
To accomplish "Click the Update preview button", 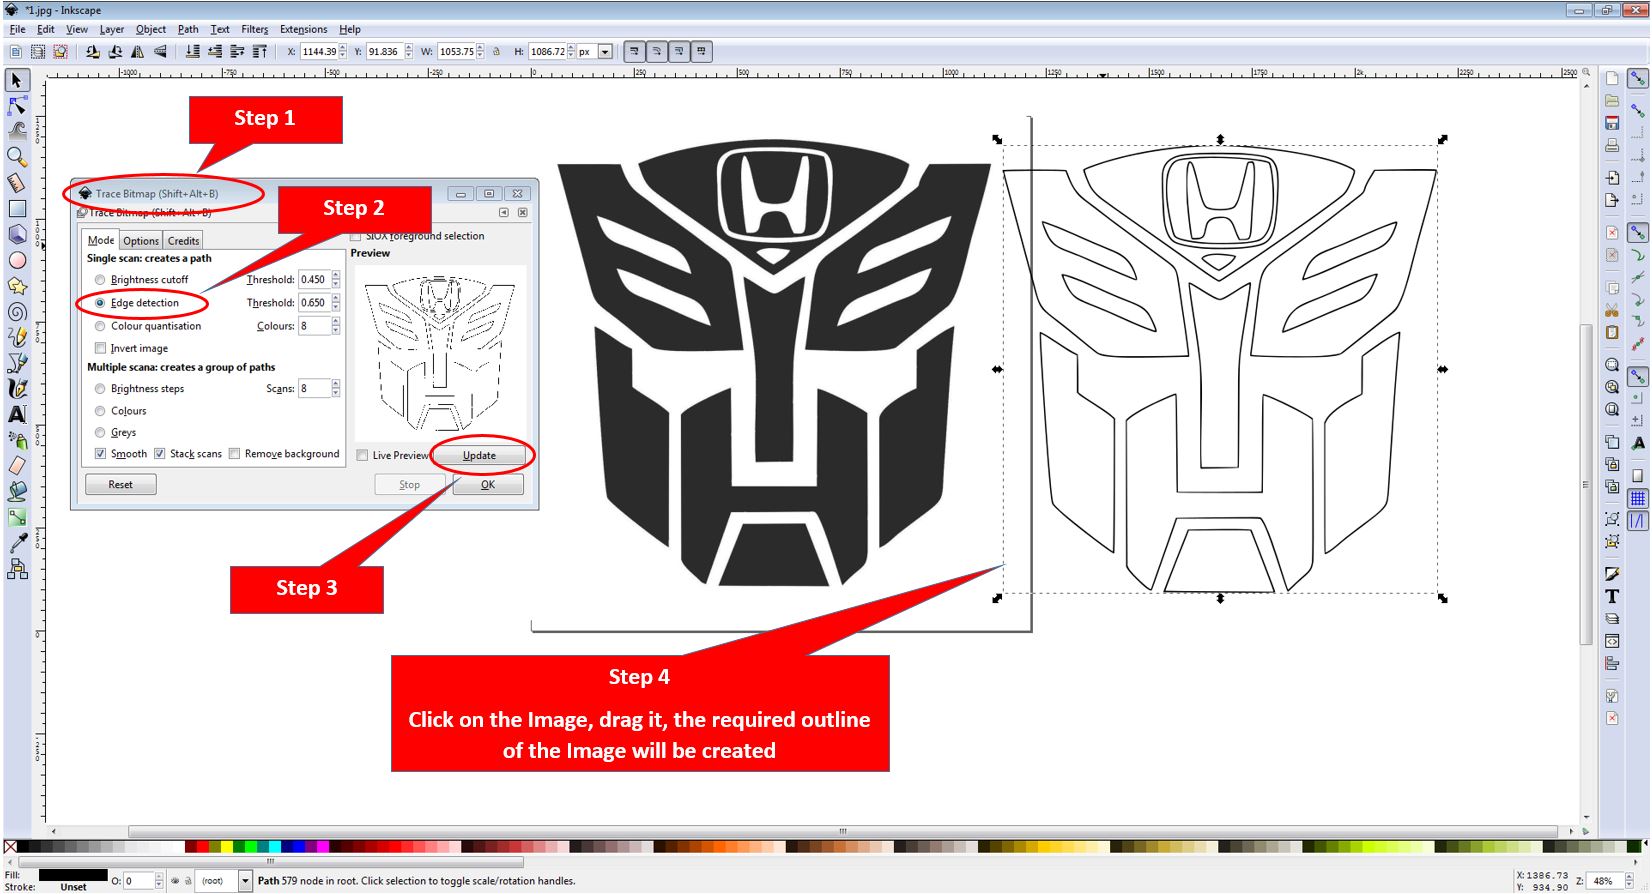I will point(479,456).
